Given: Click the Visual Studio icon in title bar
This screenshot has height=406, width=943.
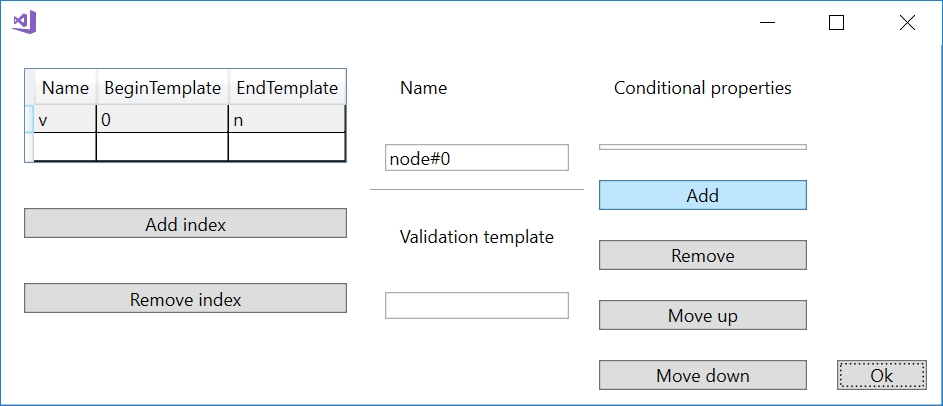Looking at the screenshot, I should coord(25,23).
